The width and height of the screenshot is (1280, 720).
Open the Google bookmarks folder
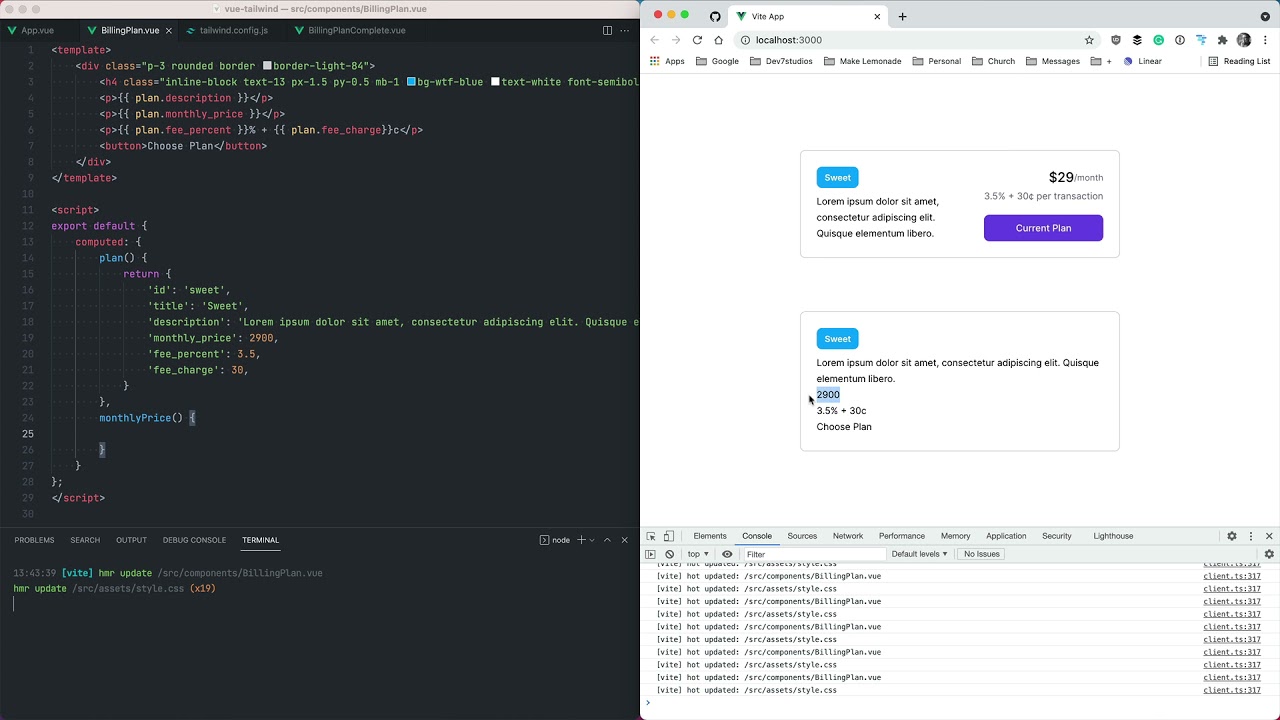point(717,61)
